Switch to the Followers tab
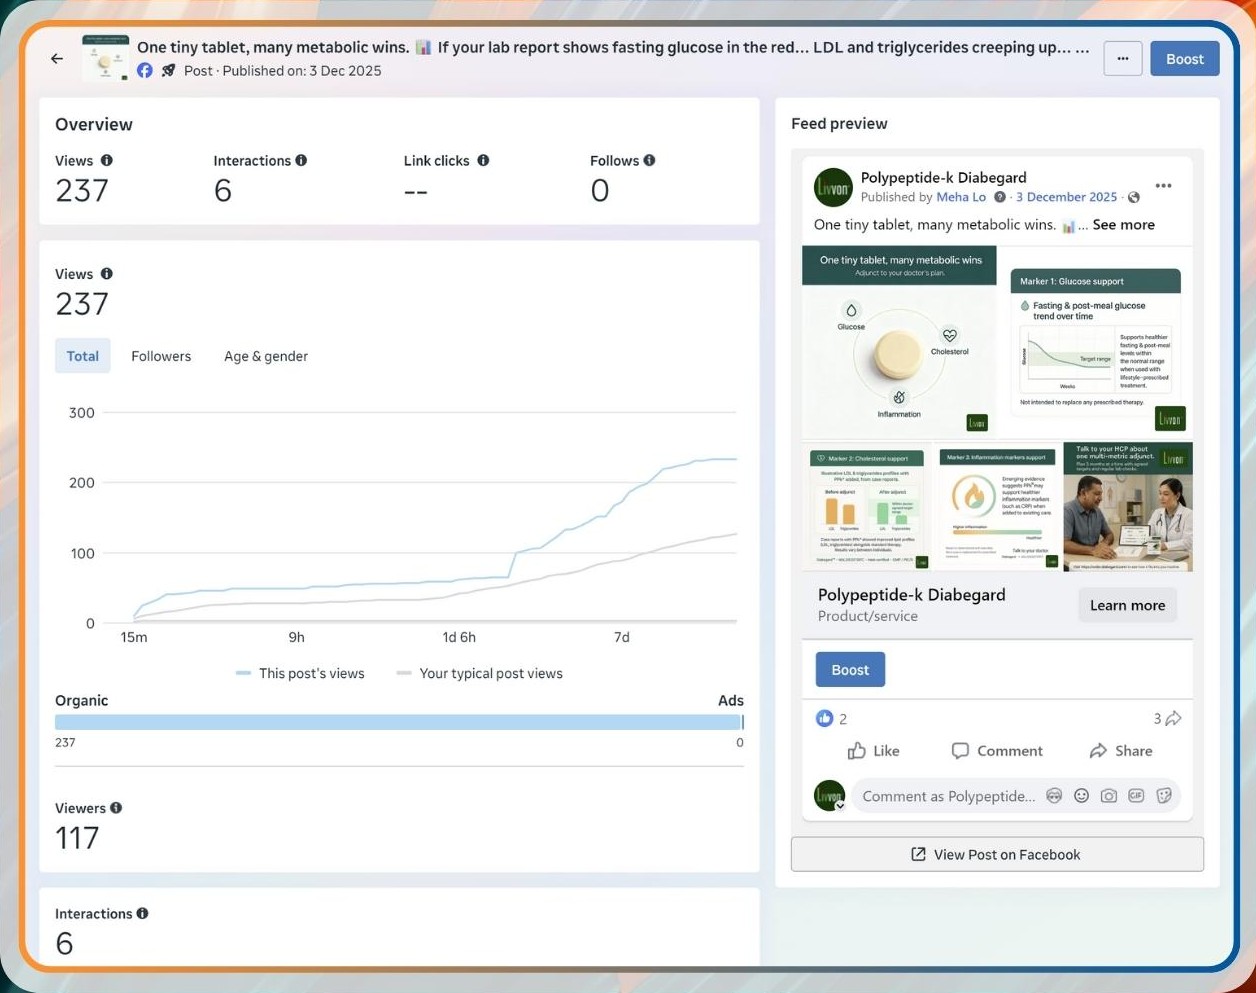This screenshot has height=993, width=1256. click(x=161, y=356)
